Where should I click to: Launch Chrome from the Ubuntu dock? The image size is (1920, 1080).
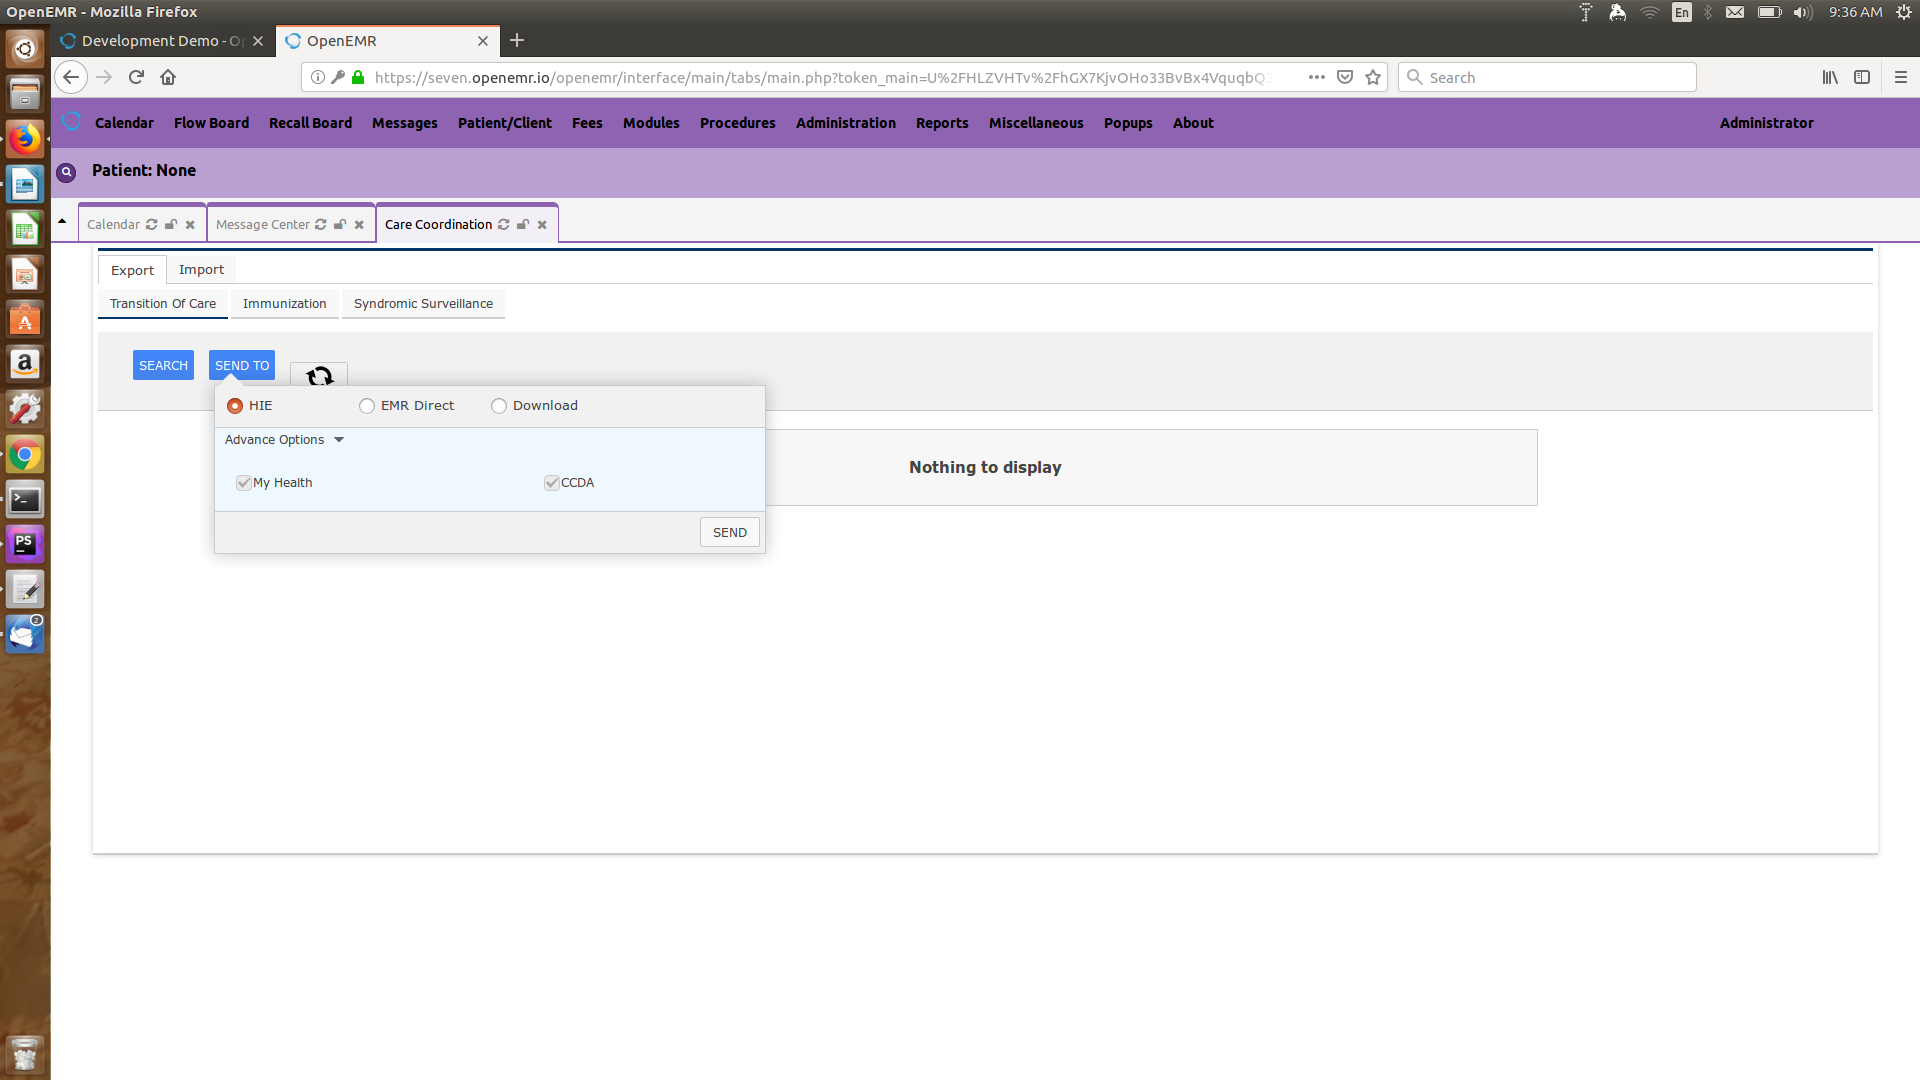coord(24,454)
